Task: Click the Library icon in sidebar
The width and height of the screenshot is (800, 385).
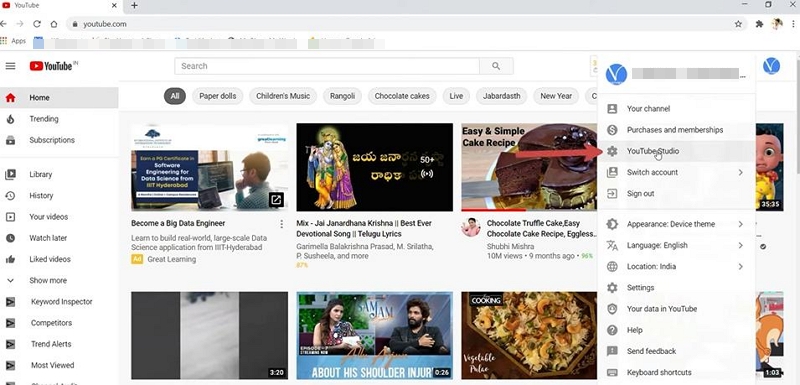Action: click(x=10, y=174)
